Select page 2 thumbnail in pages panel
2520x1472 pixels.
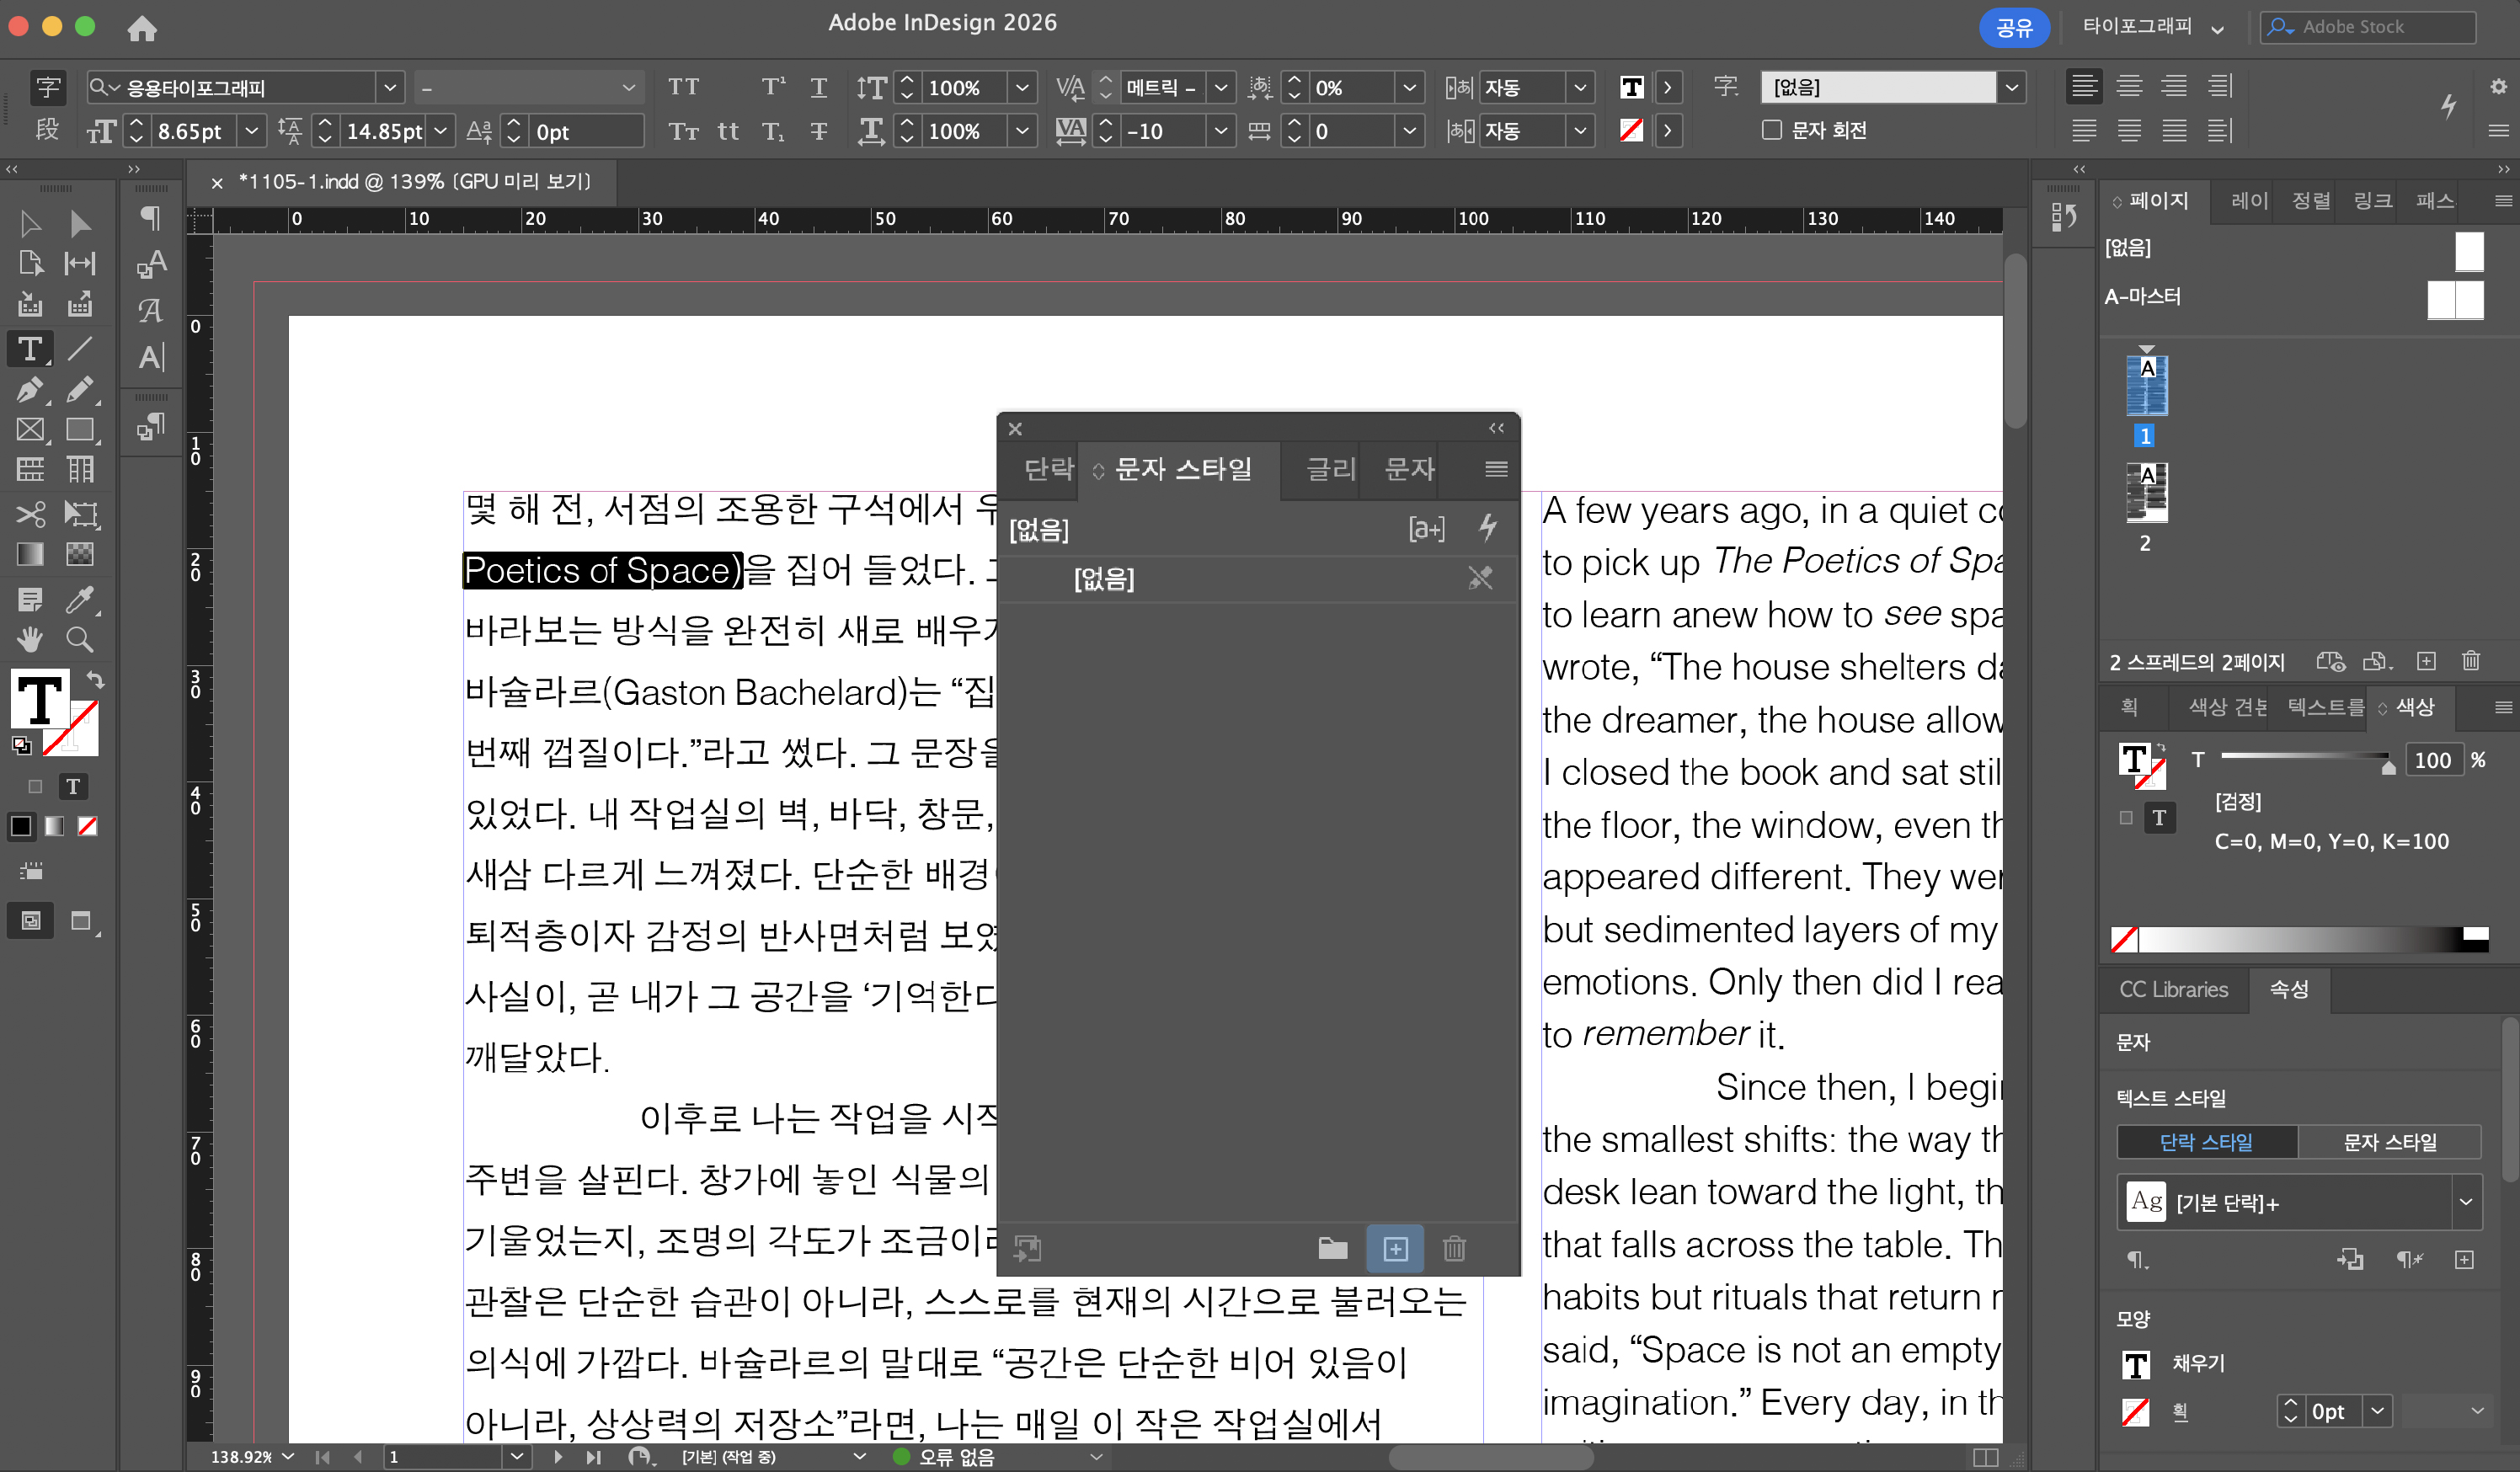click(2146, 492)
